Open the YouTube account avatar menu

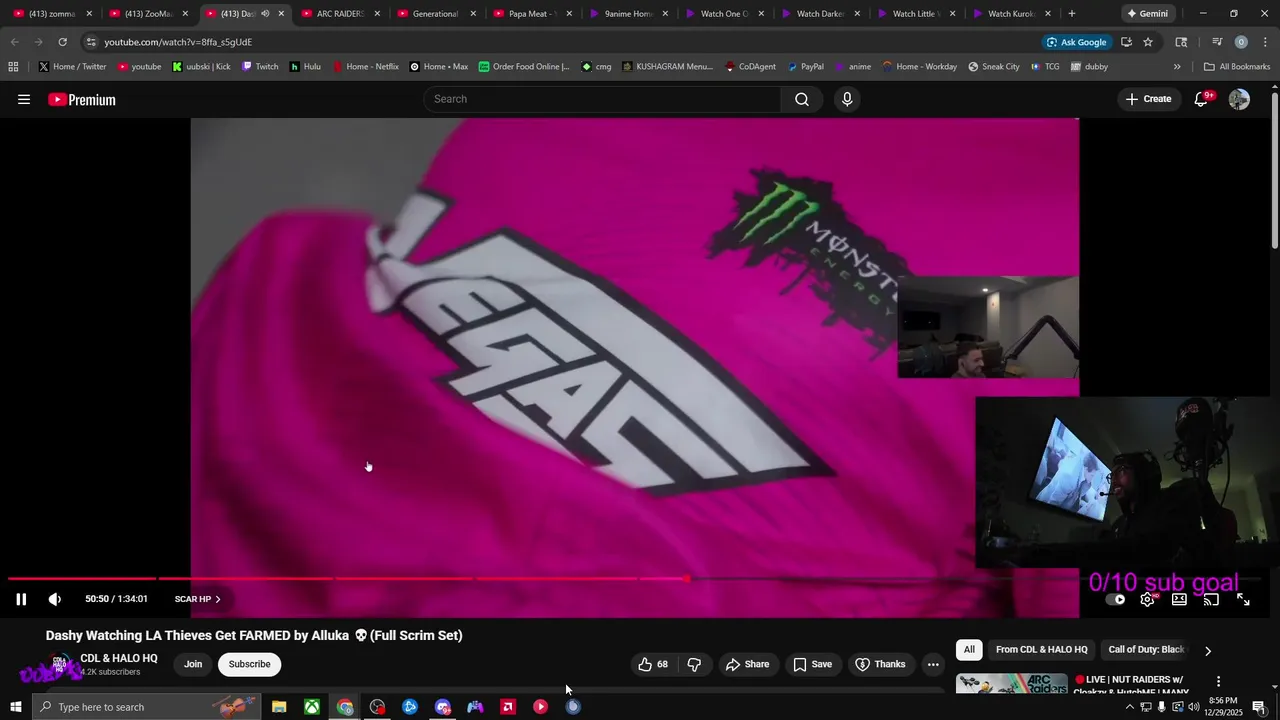pyautogui.click(x=1239, y=99)
